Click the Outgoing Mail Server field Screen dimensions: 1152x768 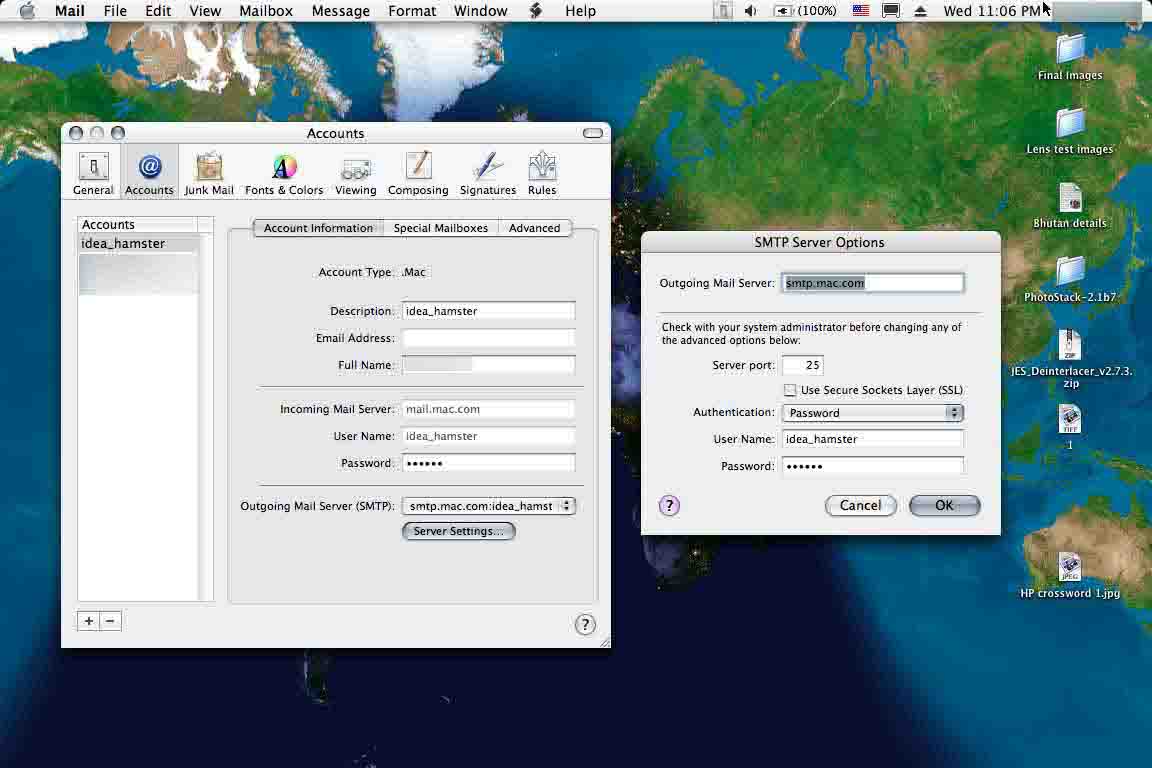[x=873, y=283]
